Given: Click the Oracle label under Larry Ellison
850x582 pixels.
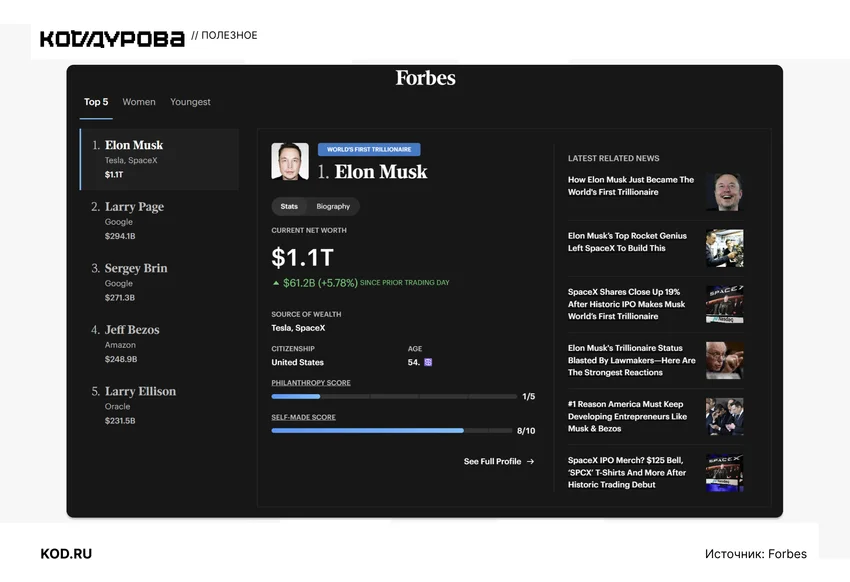Looking at the screenshot, I should (117, 406).
